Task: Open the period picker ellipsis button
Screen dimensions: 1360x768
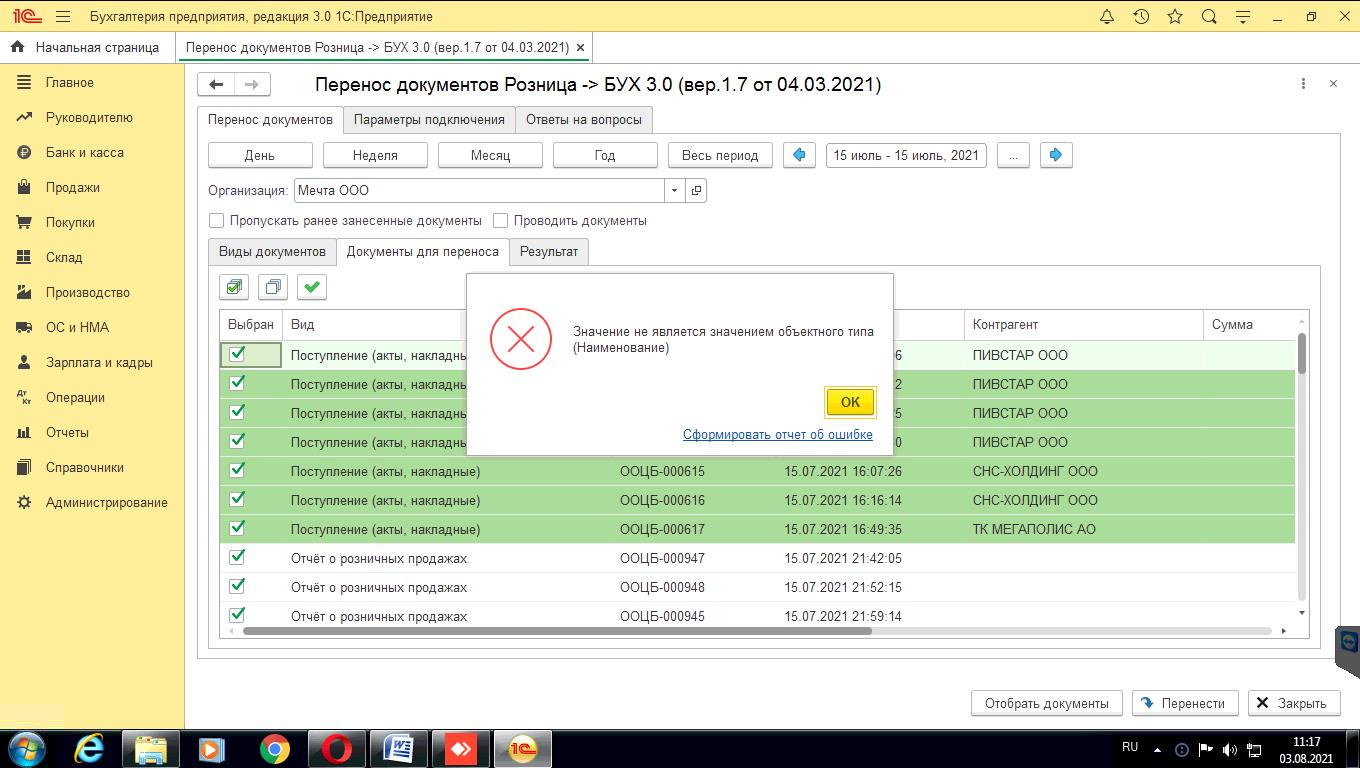Action: (x=1013, y=155)
